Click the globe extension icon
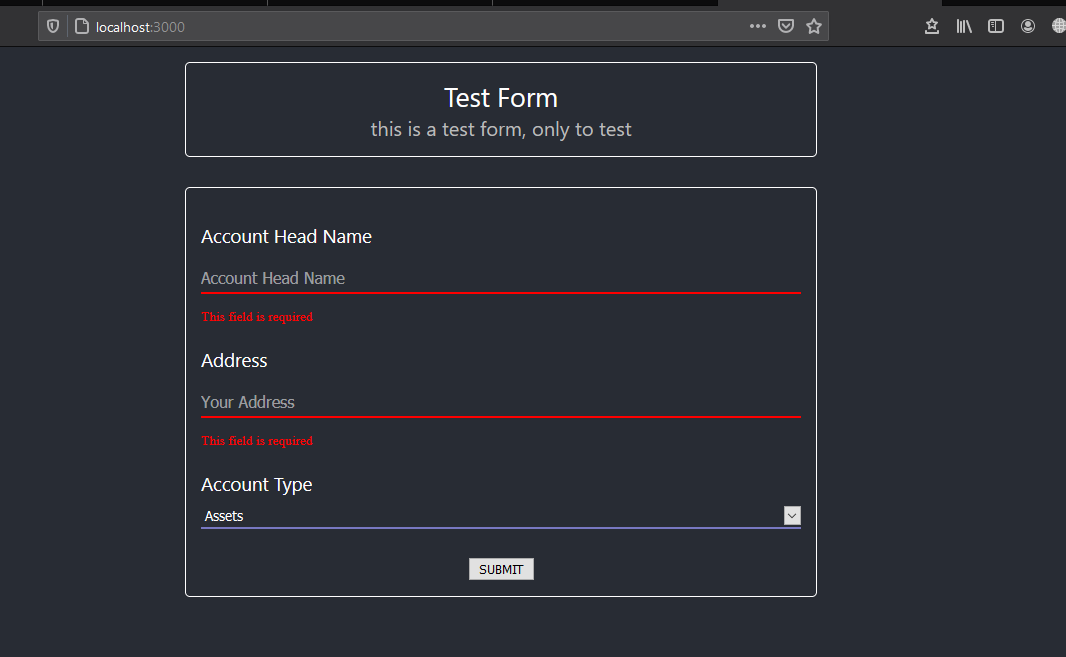 [x=1059, y=27]
